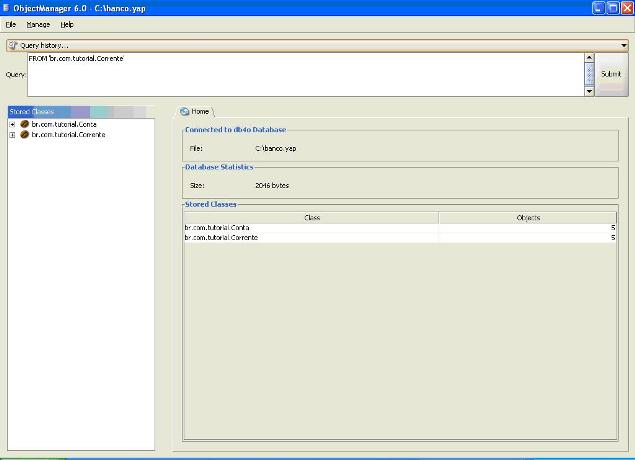Click the ObjectManager title bar icon
This screenshot has width=635, height=460.
click(x=7, y=8)
